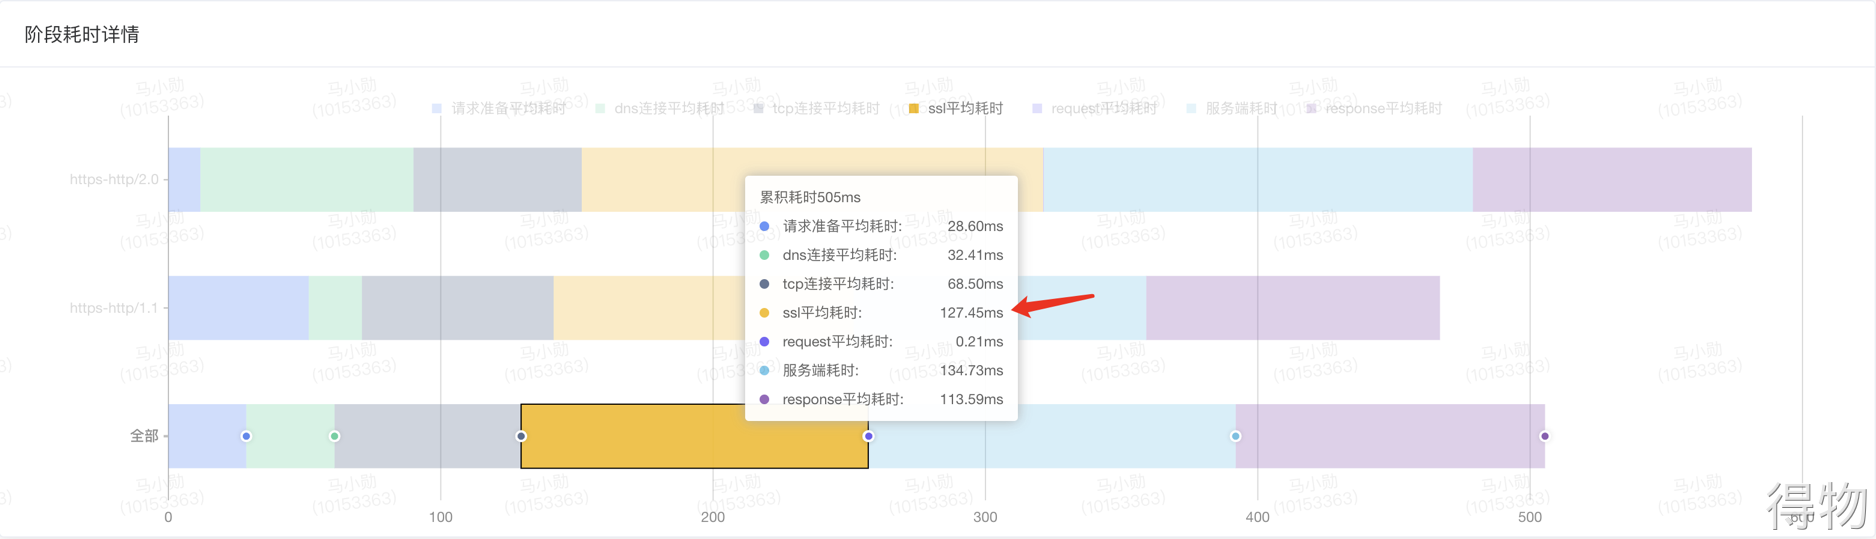
Task: Click the tooltip value 0.21ms
Action: click(x=979, y=342)
